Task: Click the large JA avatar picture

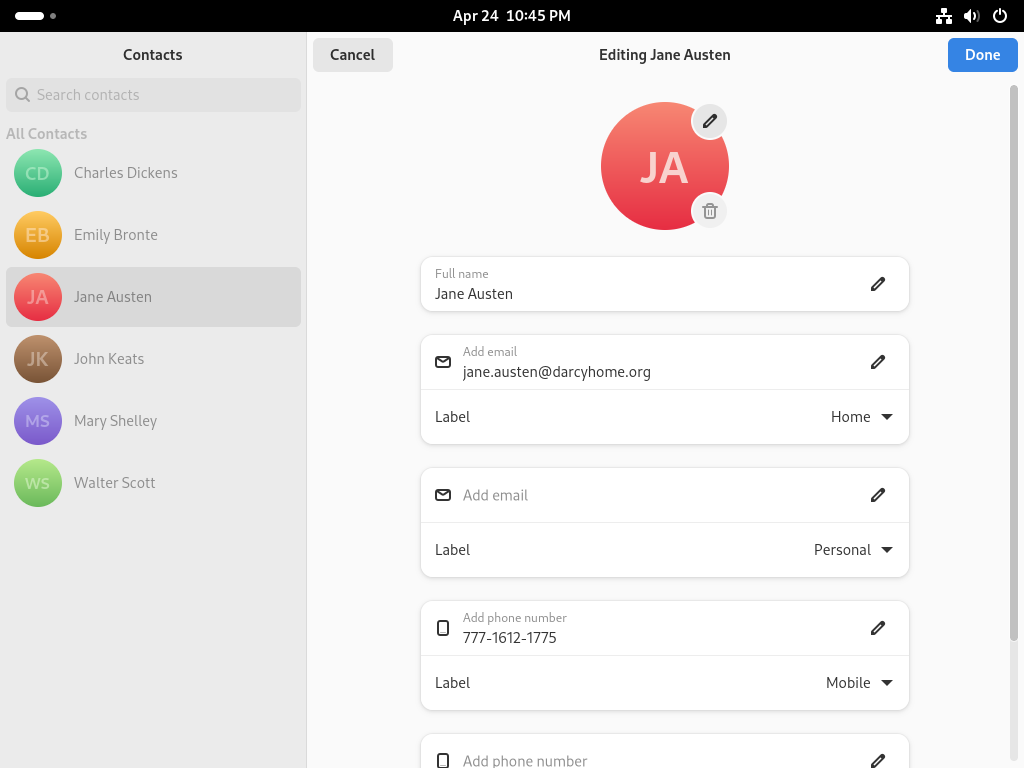Action: (x=665, y=166)
